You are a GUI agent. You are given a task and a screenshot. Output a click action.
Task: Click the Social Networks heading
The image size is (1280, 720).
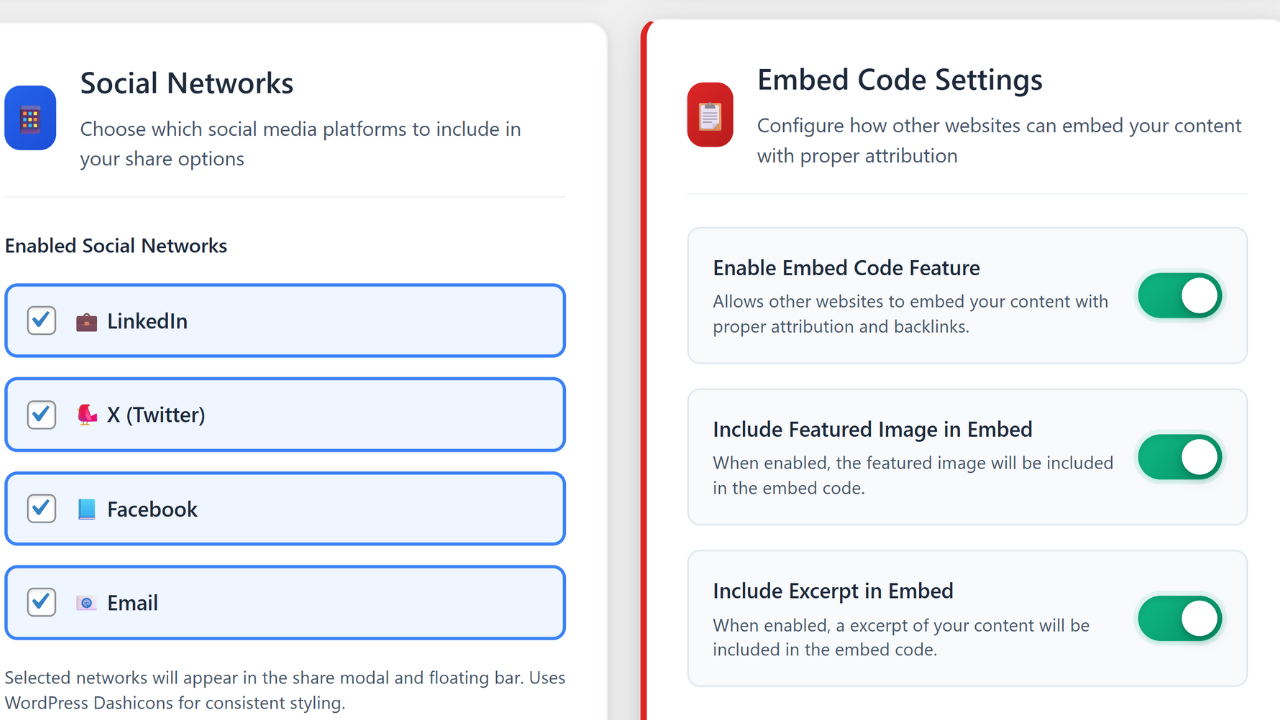tap(187, 83)
